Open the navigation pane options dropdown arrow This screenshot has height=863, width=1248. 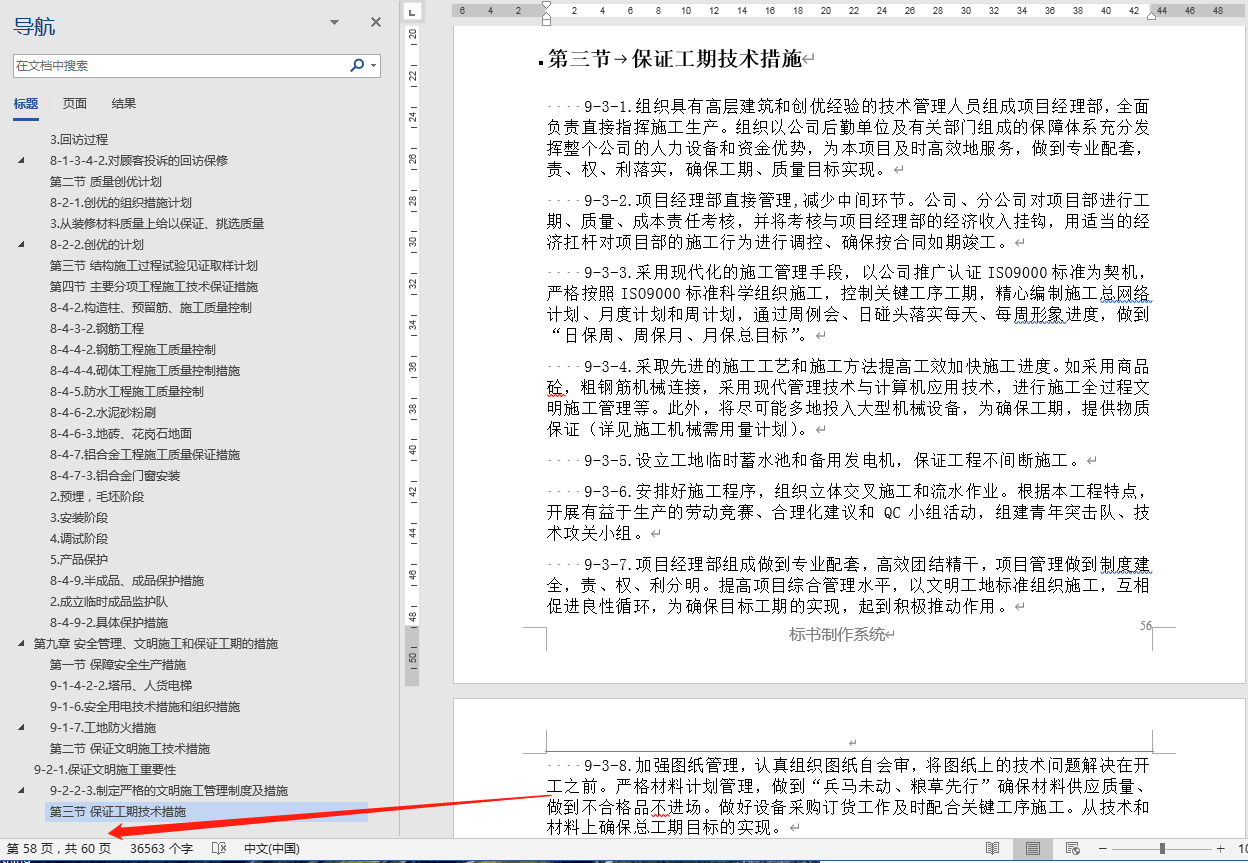pyautogui.click(x=333, y=21)
